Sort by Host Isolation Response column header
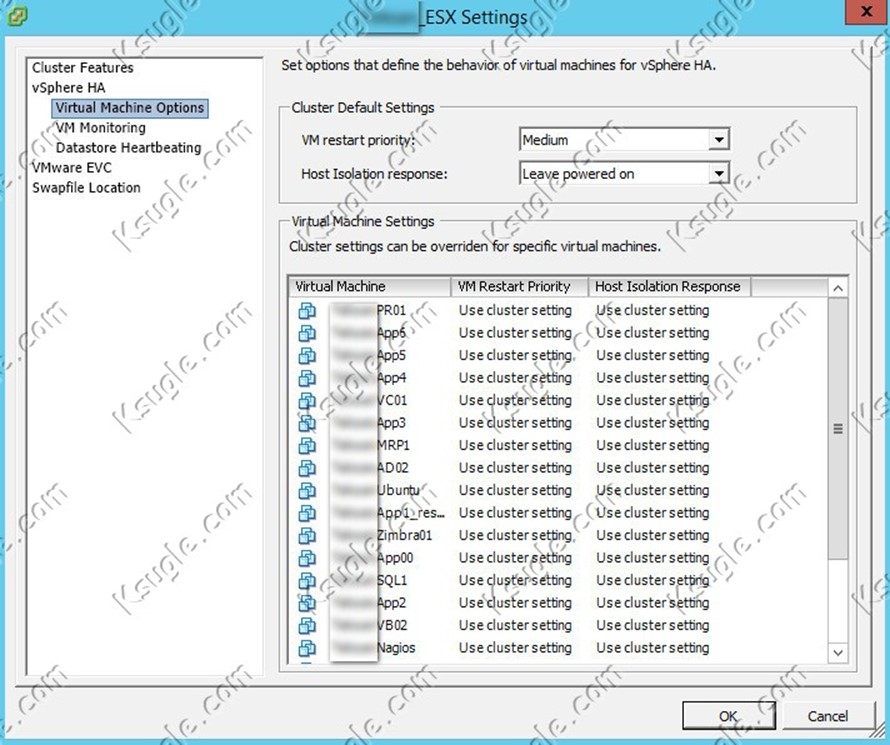The width and height of the screenshot is (890, 745). click(669, 287)
